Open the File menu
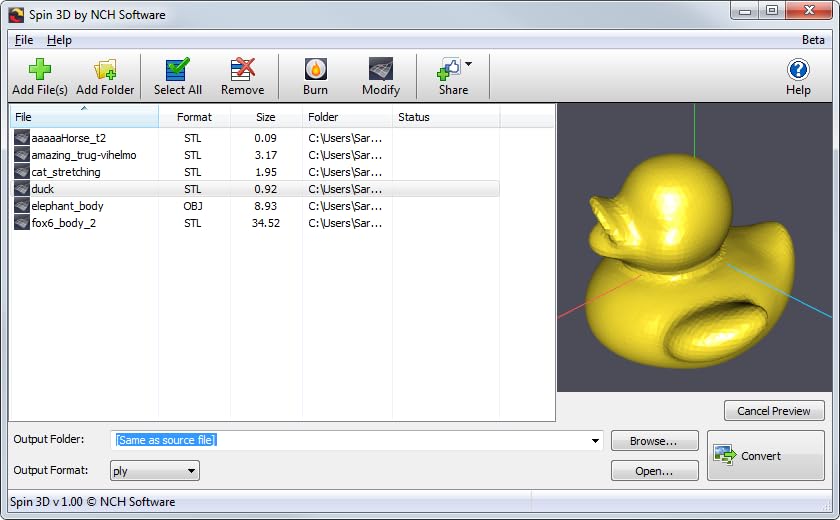Screen dimensions: 840x520 coord(24,40)
